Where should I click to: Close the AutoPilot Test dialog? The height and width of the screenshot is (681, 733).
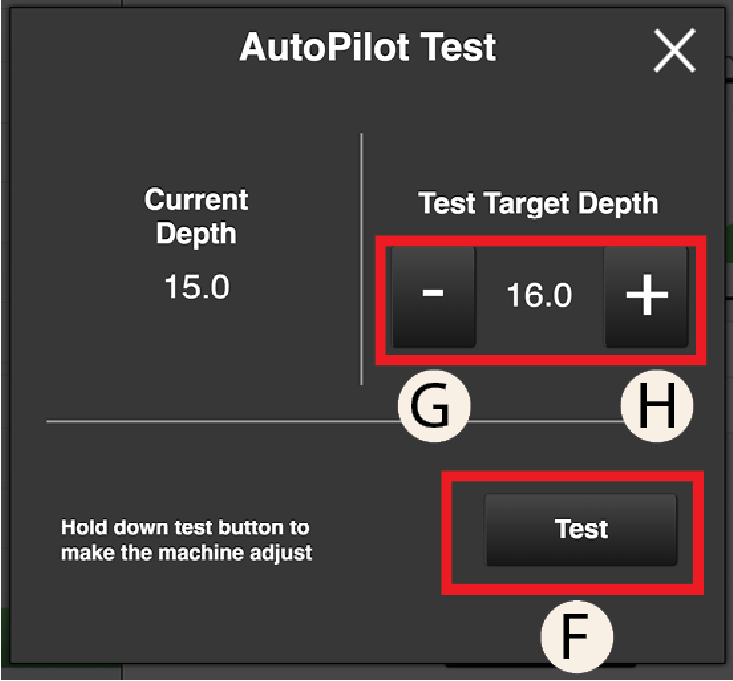tap(674, 50)
